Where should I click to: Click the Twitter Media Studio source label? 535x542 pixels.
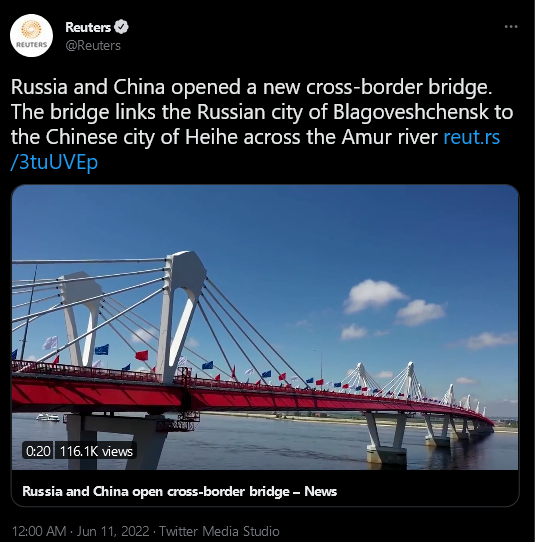(219, 531)
